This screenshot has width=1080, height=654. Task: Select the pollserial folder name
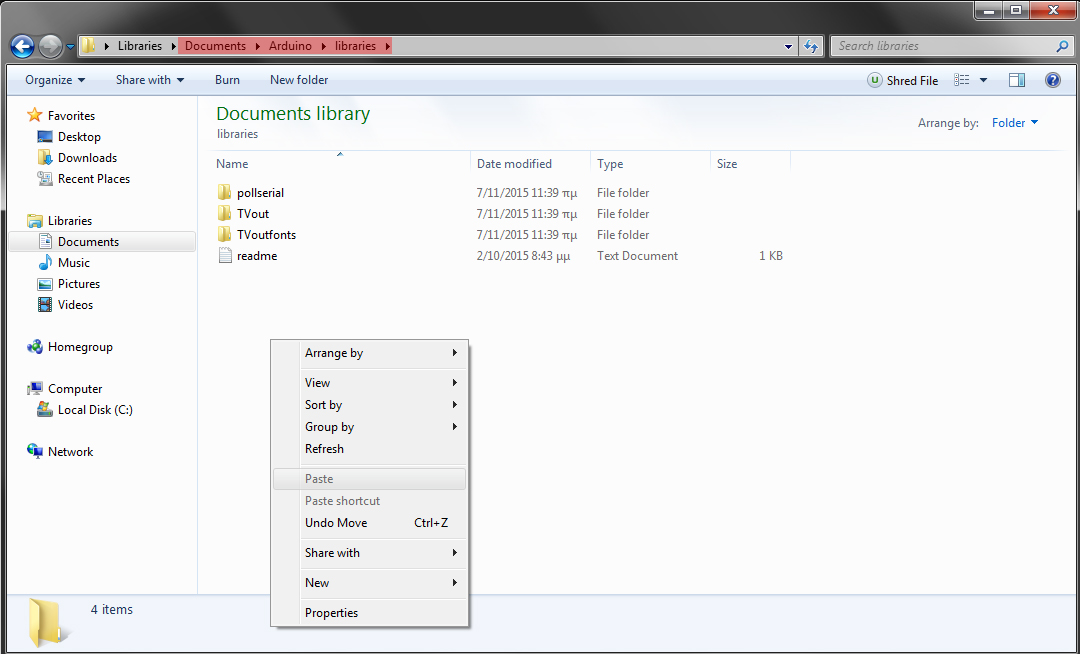click(x=260, y=193)
